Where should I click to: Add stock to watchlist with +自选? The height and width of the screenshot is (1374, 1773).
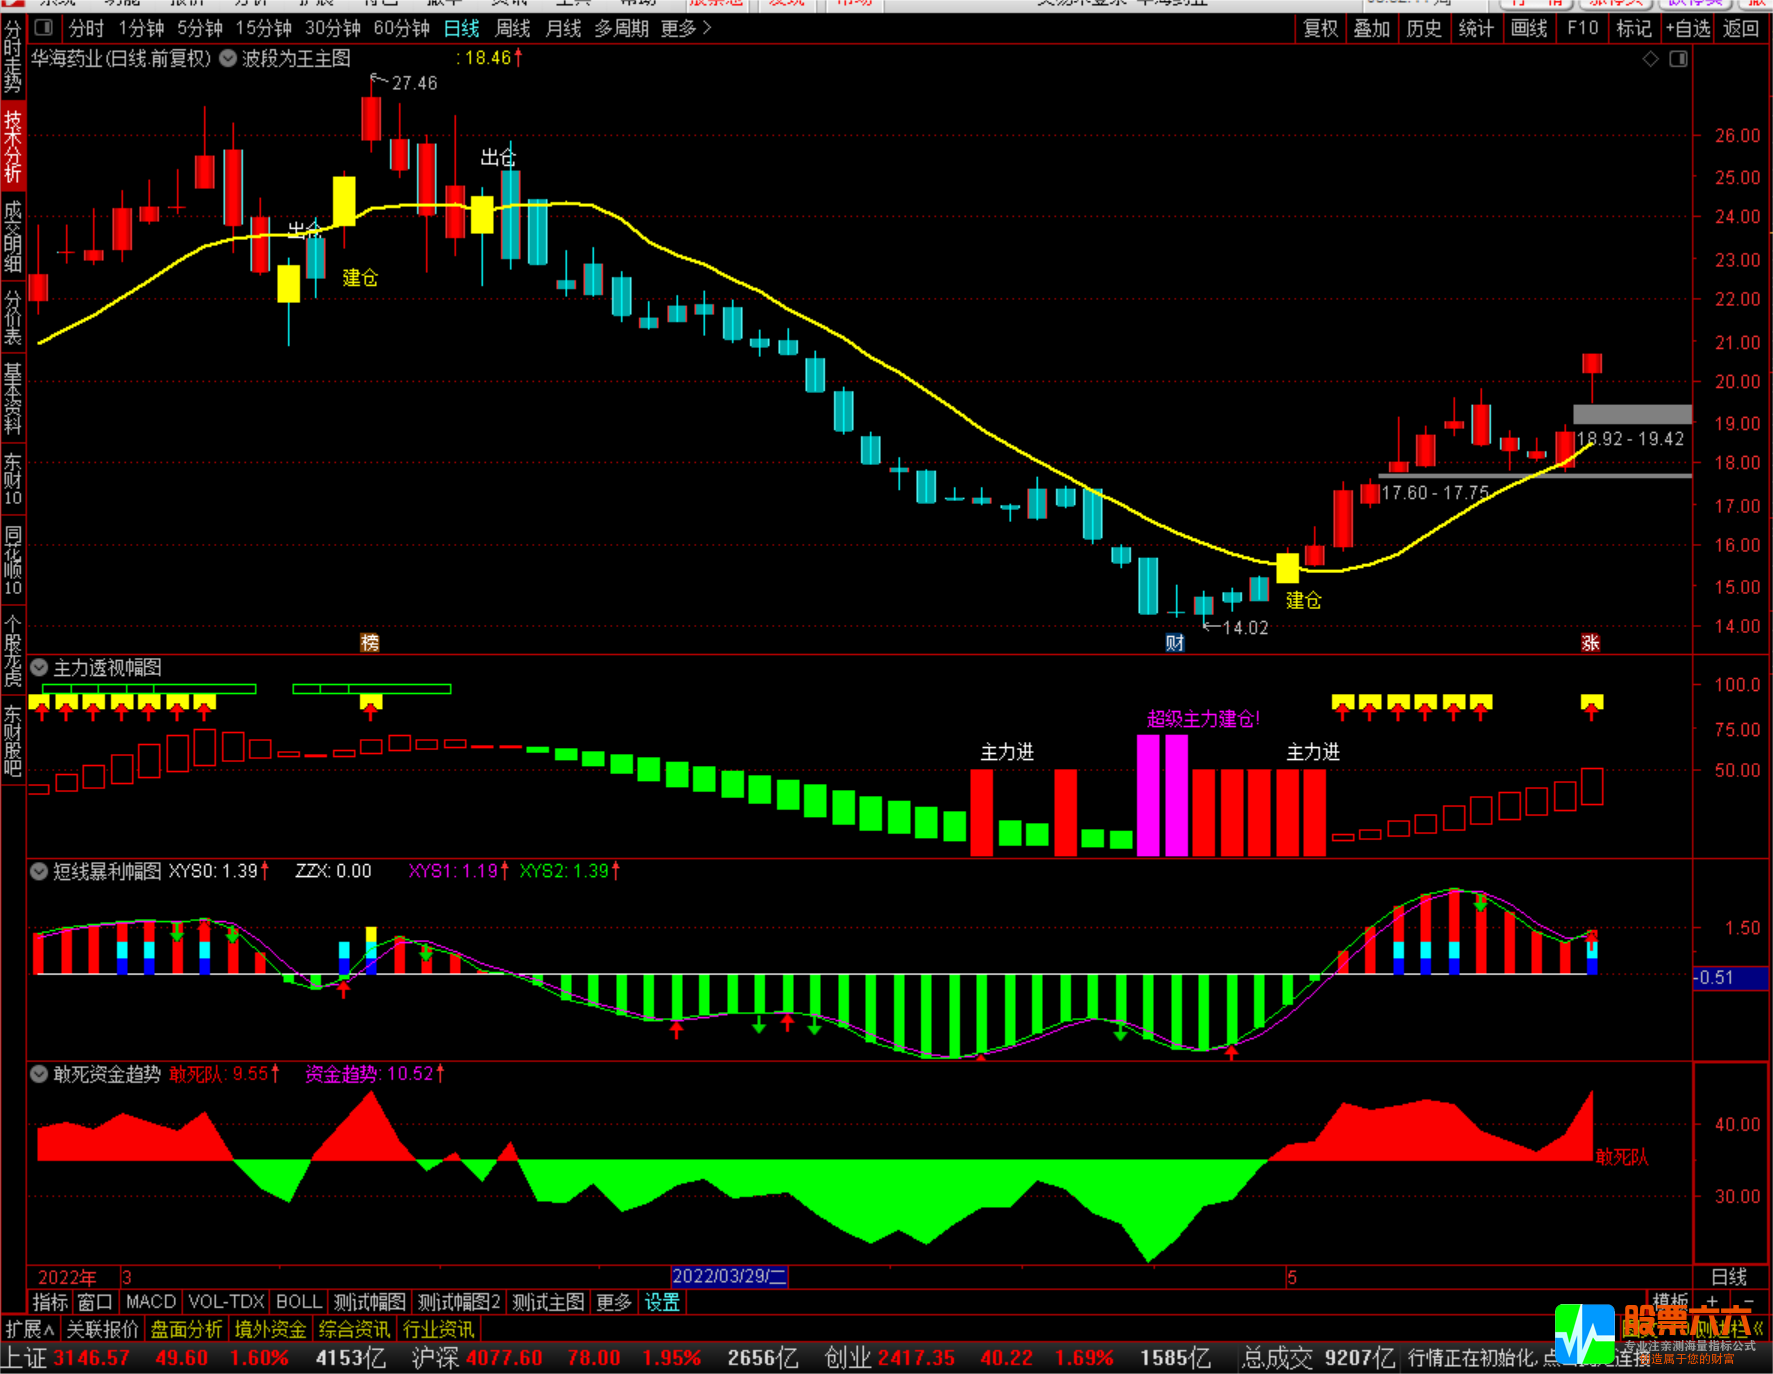click(x=1687, y=28)
